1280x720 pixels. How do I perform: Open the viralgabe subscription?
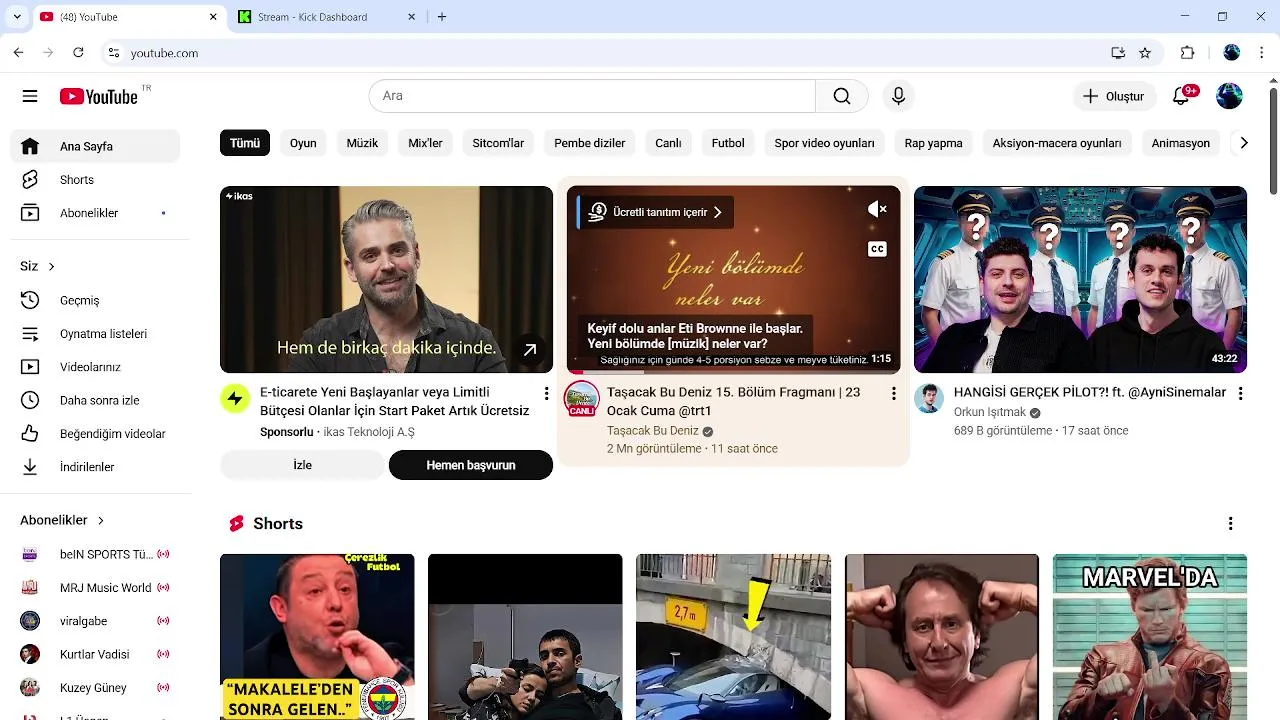click(x=95, y=621)
